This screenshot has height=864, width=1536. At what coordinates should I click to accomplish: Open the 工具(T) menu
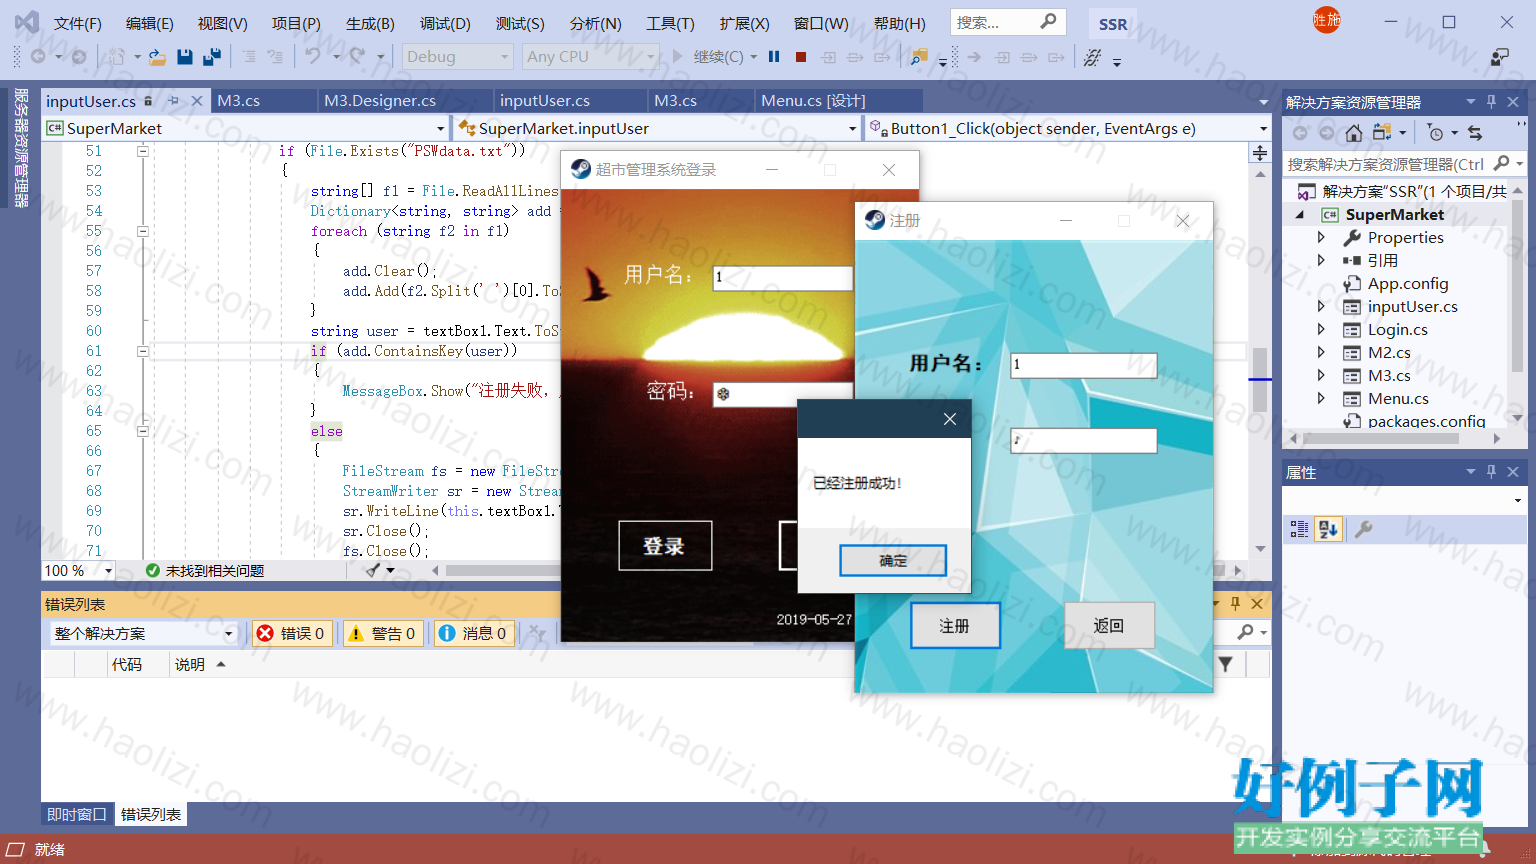coord(670,23)
